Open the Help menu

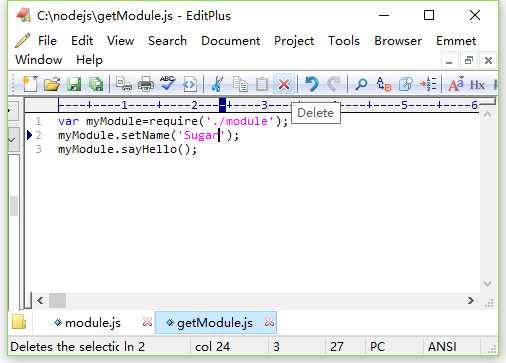[x=89, y=60]
